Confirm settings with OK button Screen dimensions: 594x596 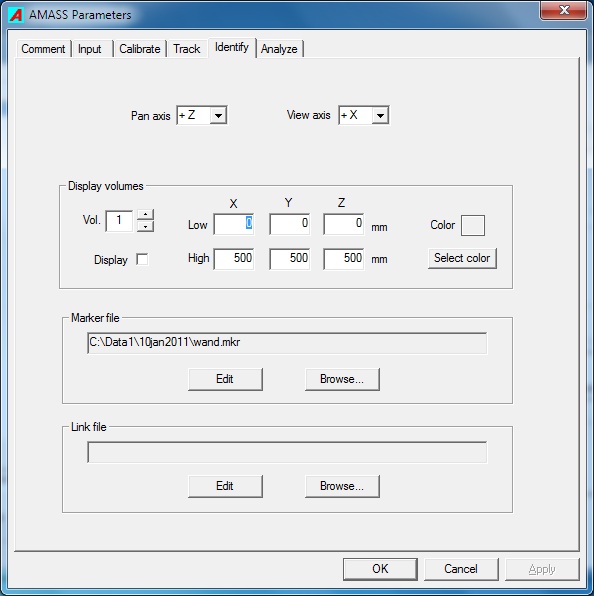pos(380,569)
